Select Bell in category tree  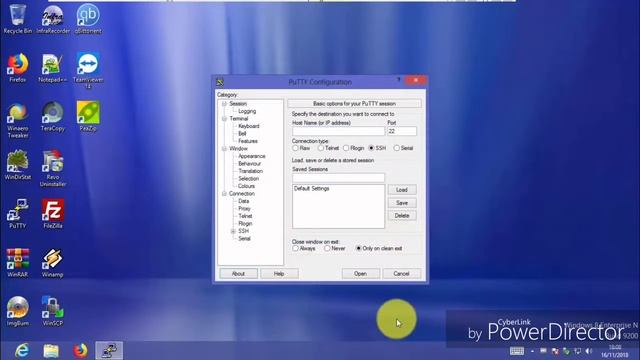click(242, 134)
